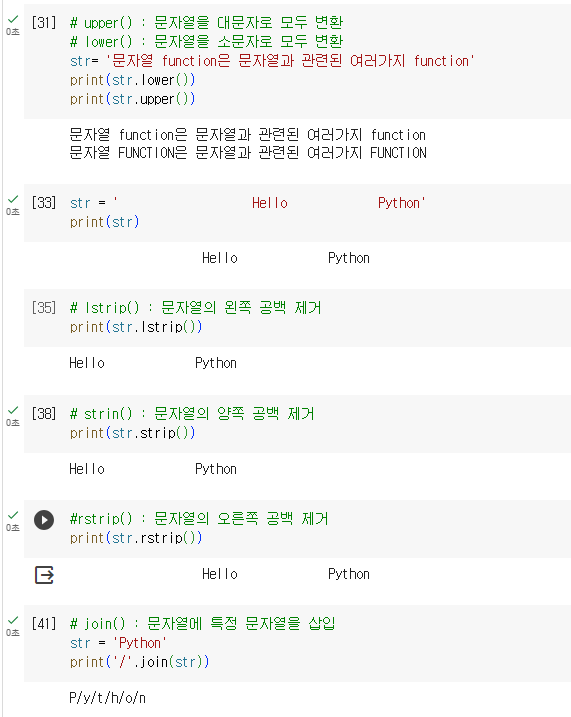This screenshot has width=571, height=717.
Task: Click the print('/'.join(str)) code line
Action: [x=139, y=662]
